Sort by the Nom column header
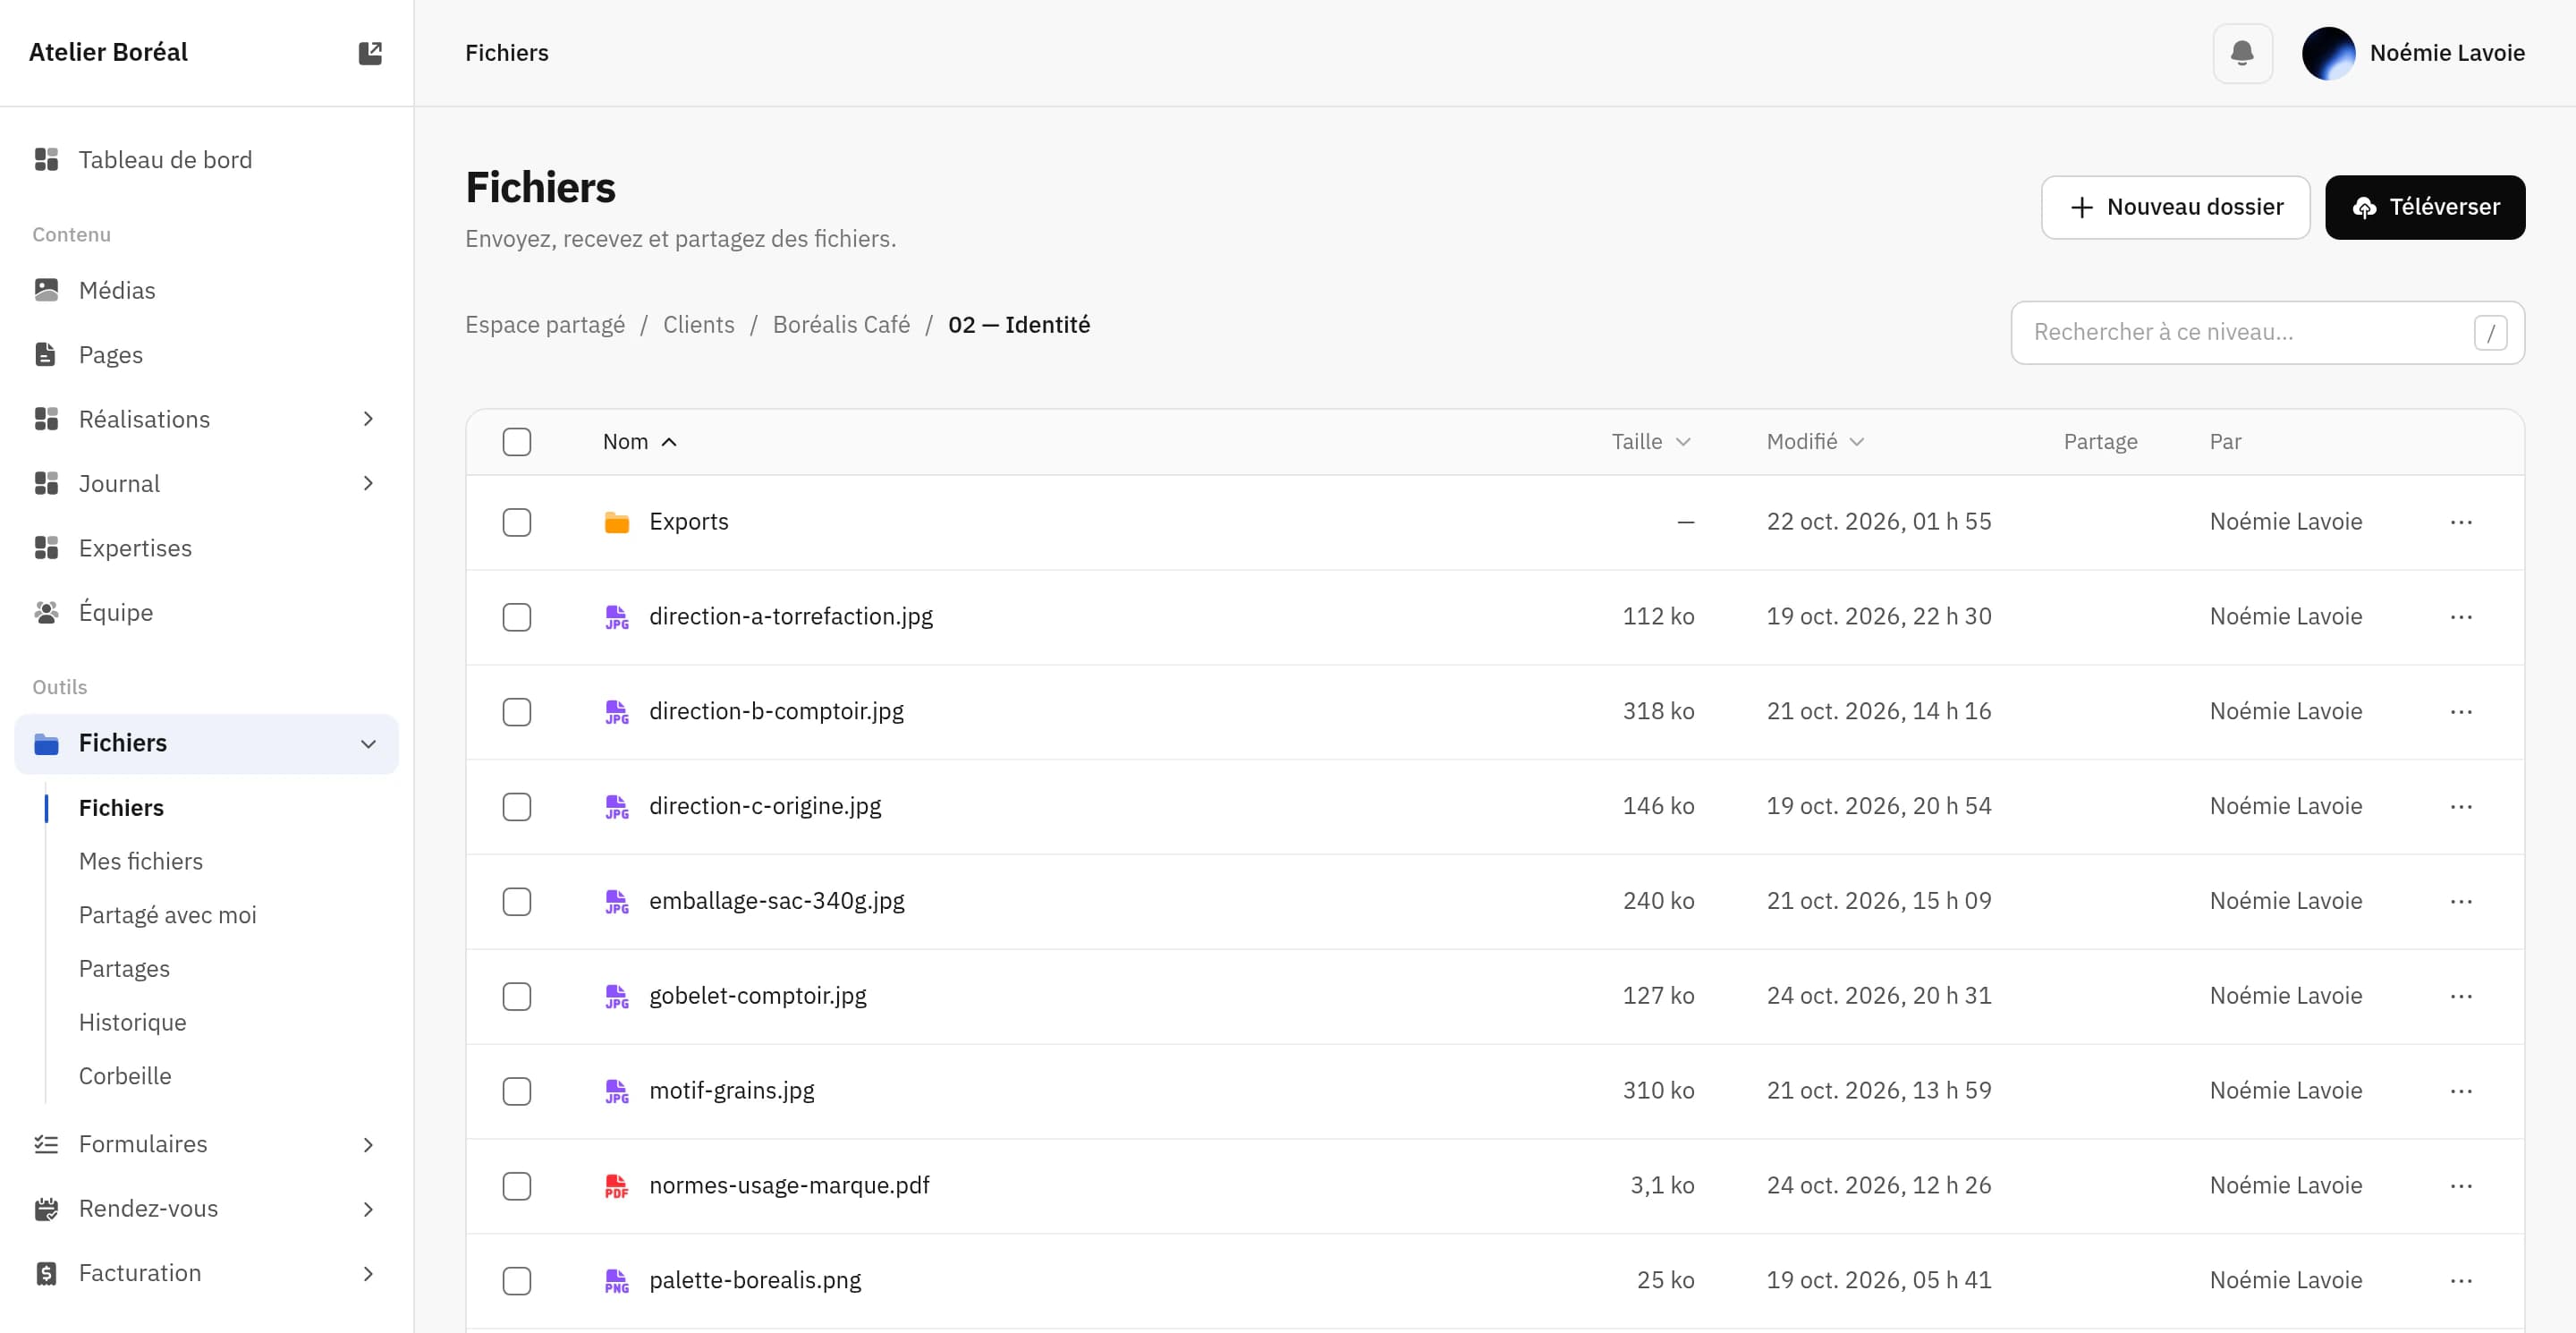Image resolution: width=2576 pixels, height=1333 pixels. (639, 442)
